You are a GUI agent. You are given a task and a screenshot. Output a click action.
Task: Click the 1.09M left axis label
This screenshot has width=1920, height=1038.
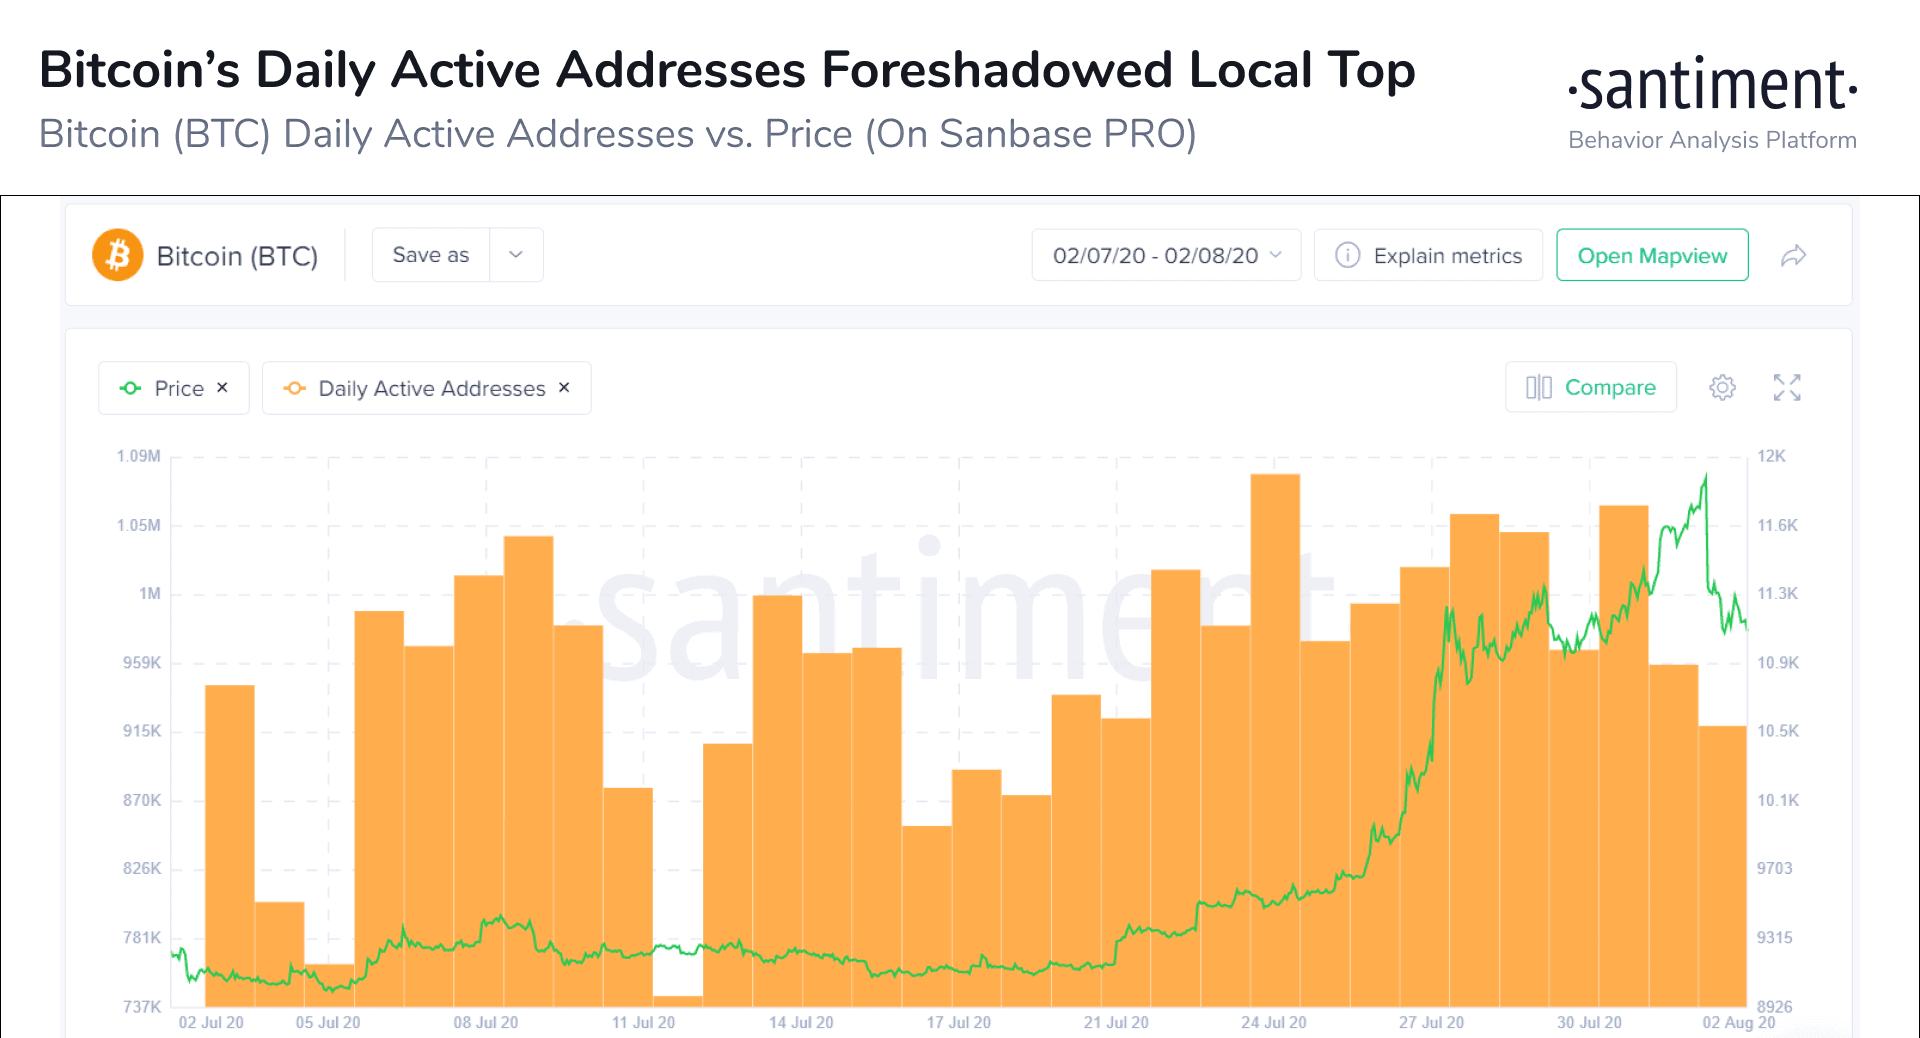[138, 456]
